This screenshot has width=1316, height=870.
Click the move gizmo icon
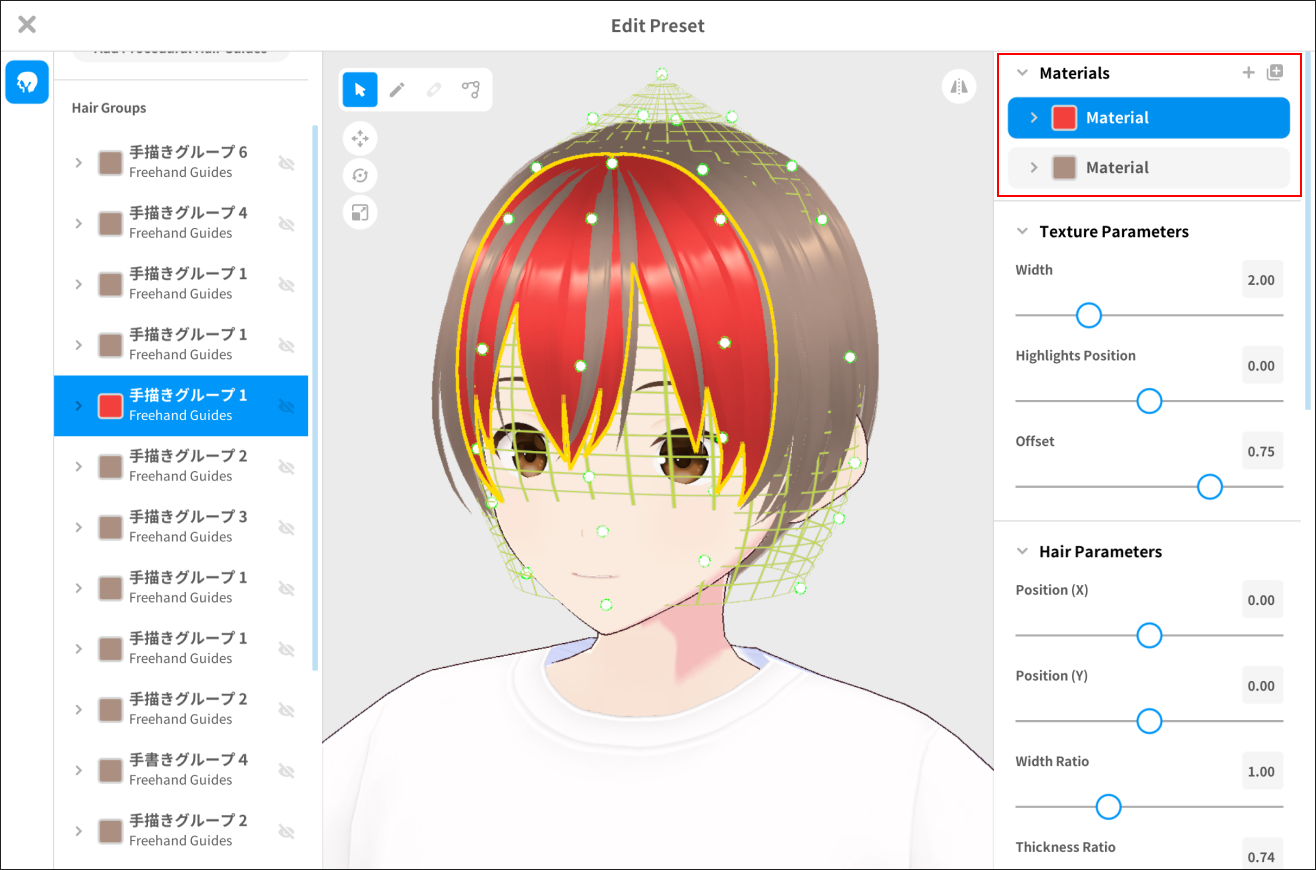360,138
